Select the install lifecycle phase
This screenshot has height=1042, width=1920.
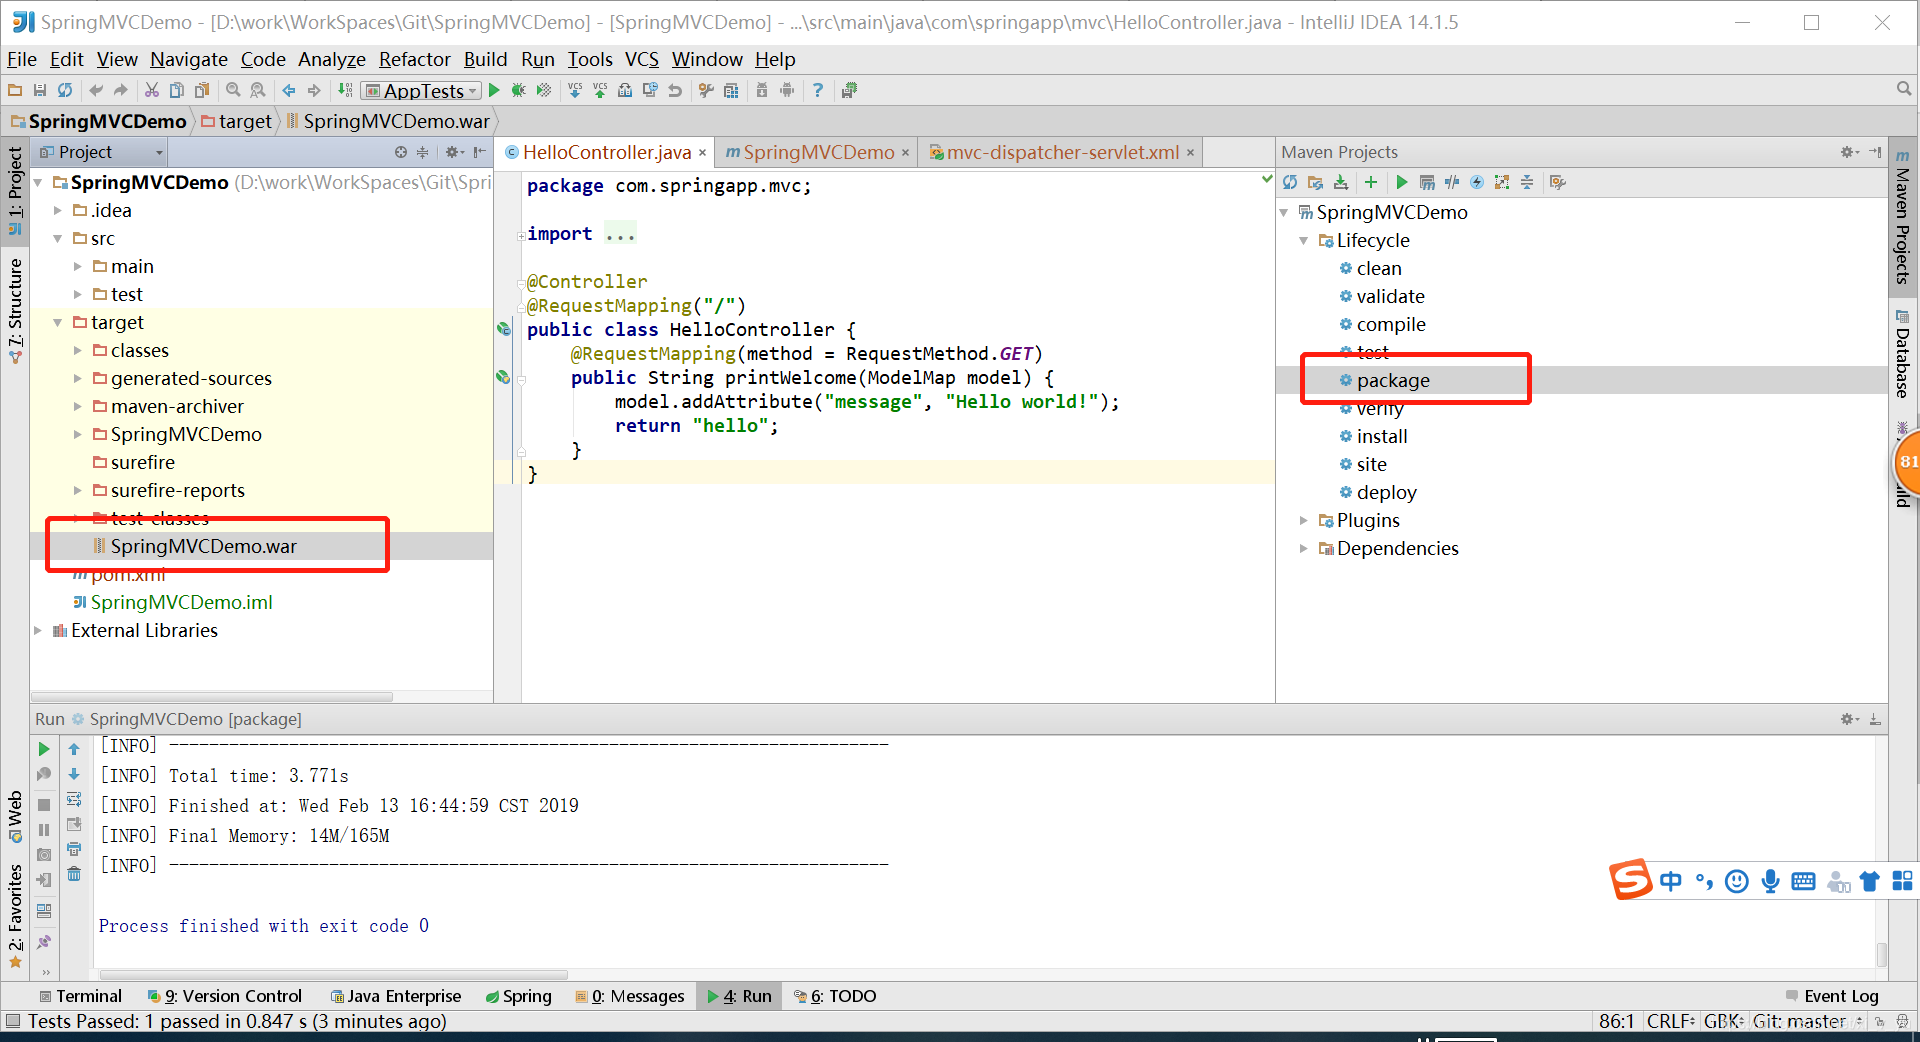click(1382, 437)
